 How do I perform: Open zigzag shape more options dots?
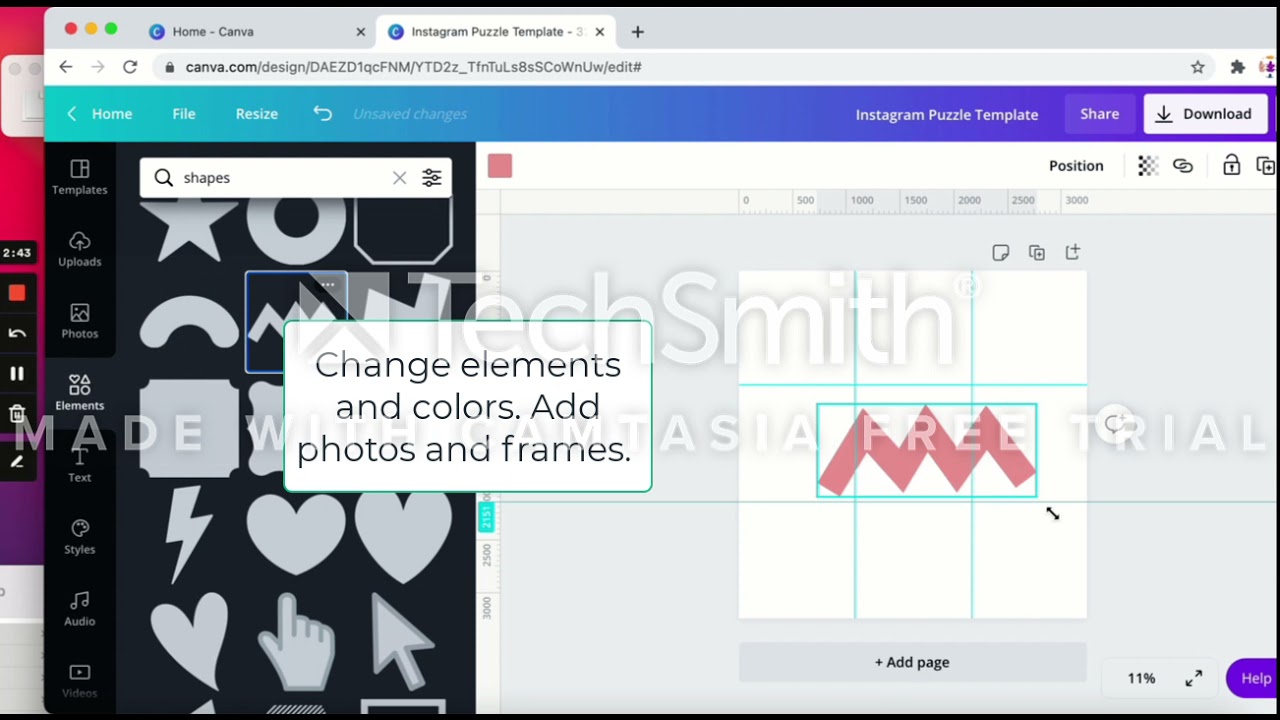327,285
